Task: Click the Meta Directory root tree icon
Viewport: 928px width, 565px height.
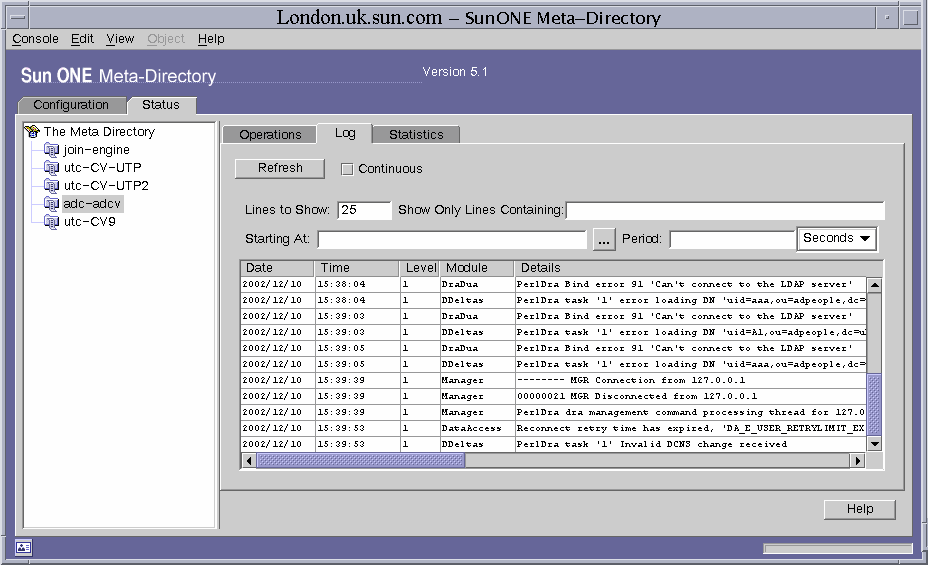Action: click(32, 131)
